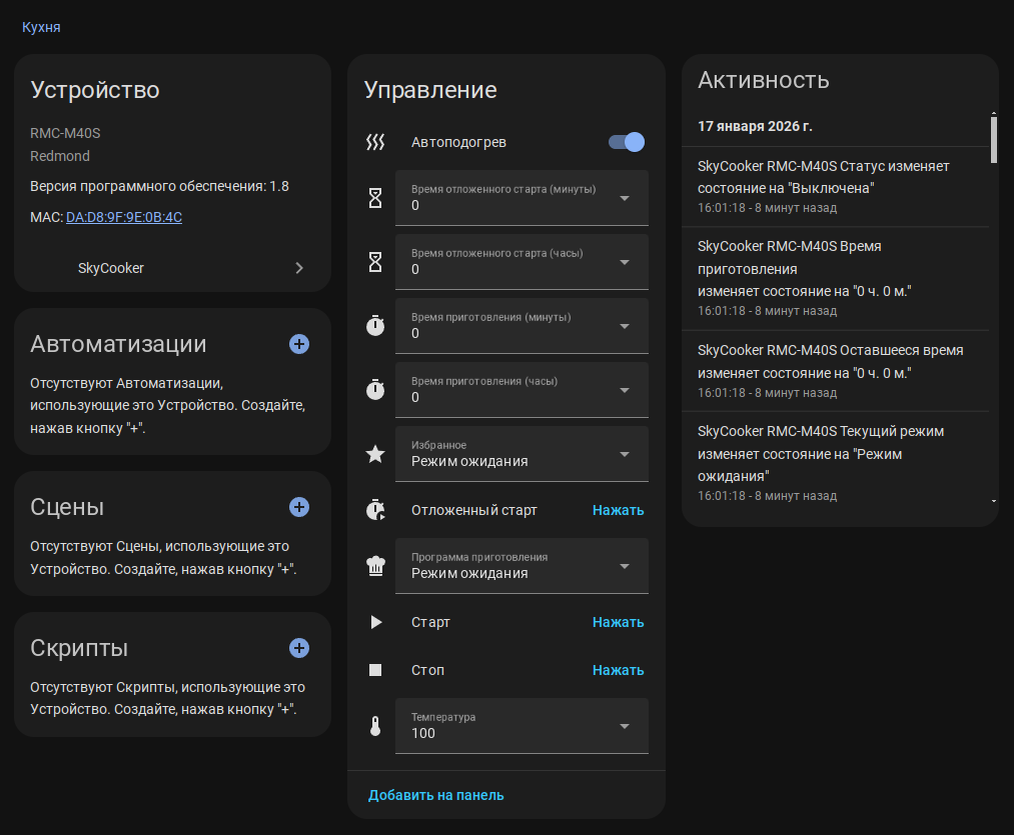Image resolution: width=1014 pixels, height=835 pixels.
Task: Add a script with the plus icon
Action: pos(299,648)
